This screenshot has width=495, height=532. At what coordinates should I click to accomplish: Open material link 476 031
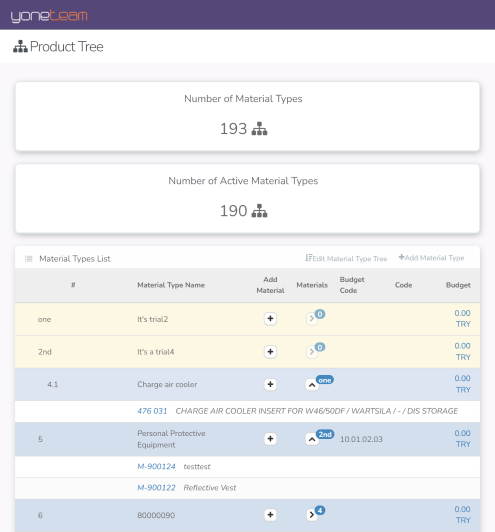[152, 411]
